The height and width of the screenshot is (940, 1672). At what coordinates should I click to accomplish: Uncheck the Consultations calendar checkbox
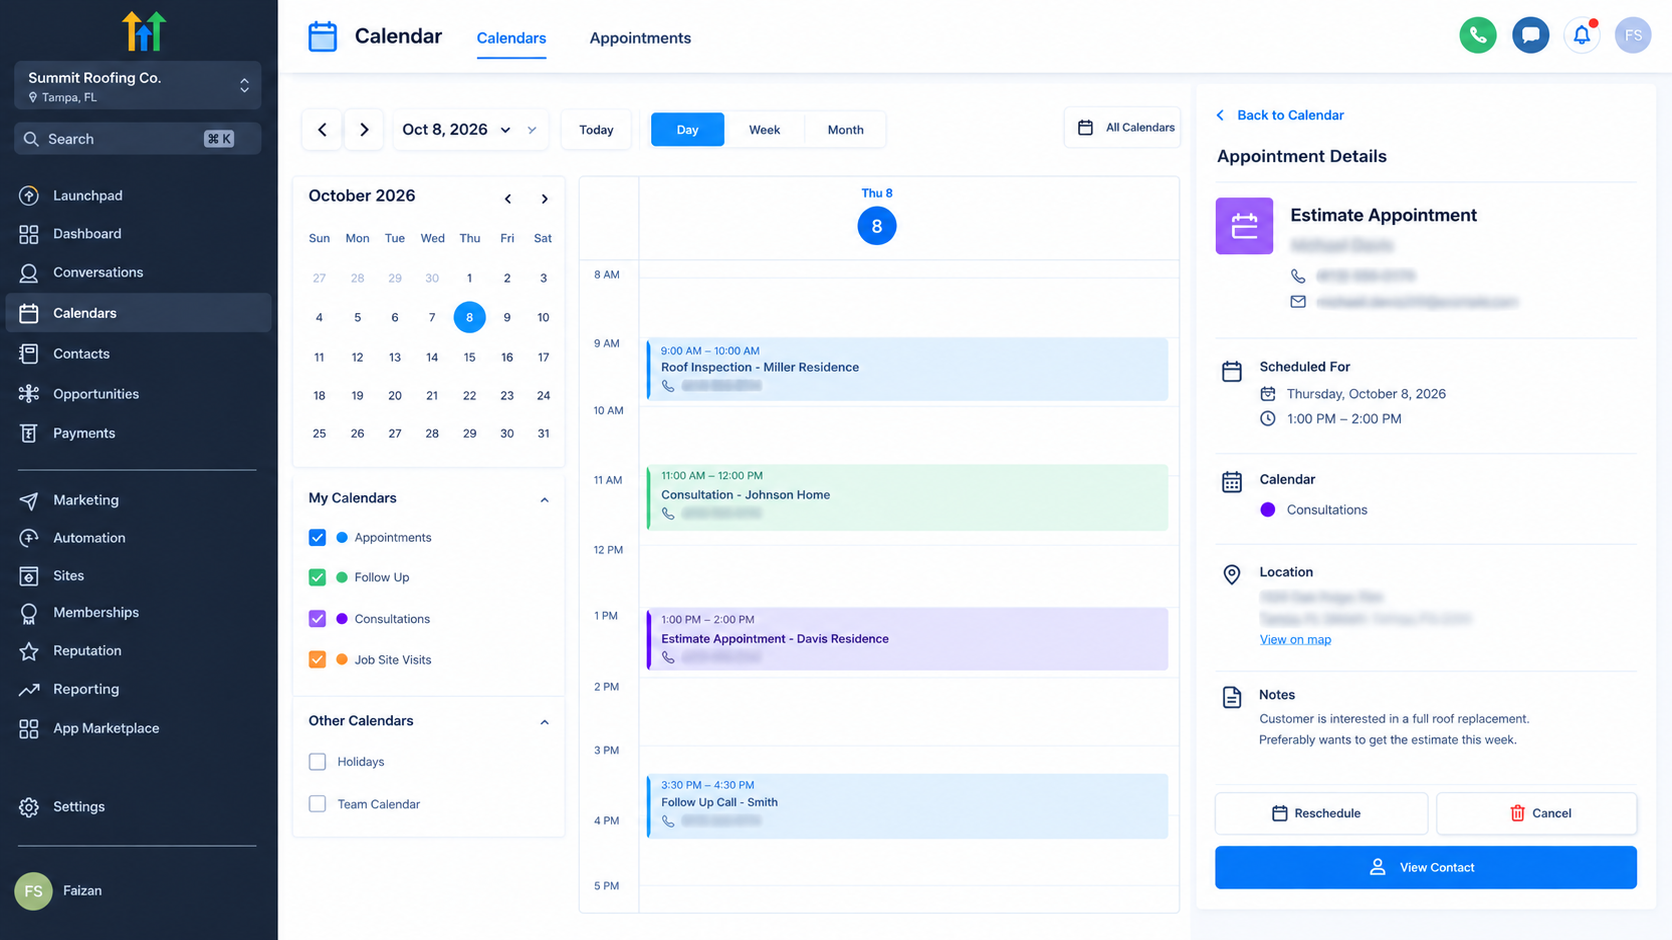(x=317, y=619)
